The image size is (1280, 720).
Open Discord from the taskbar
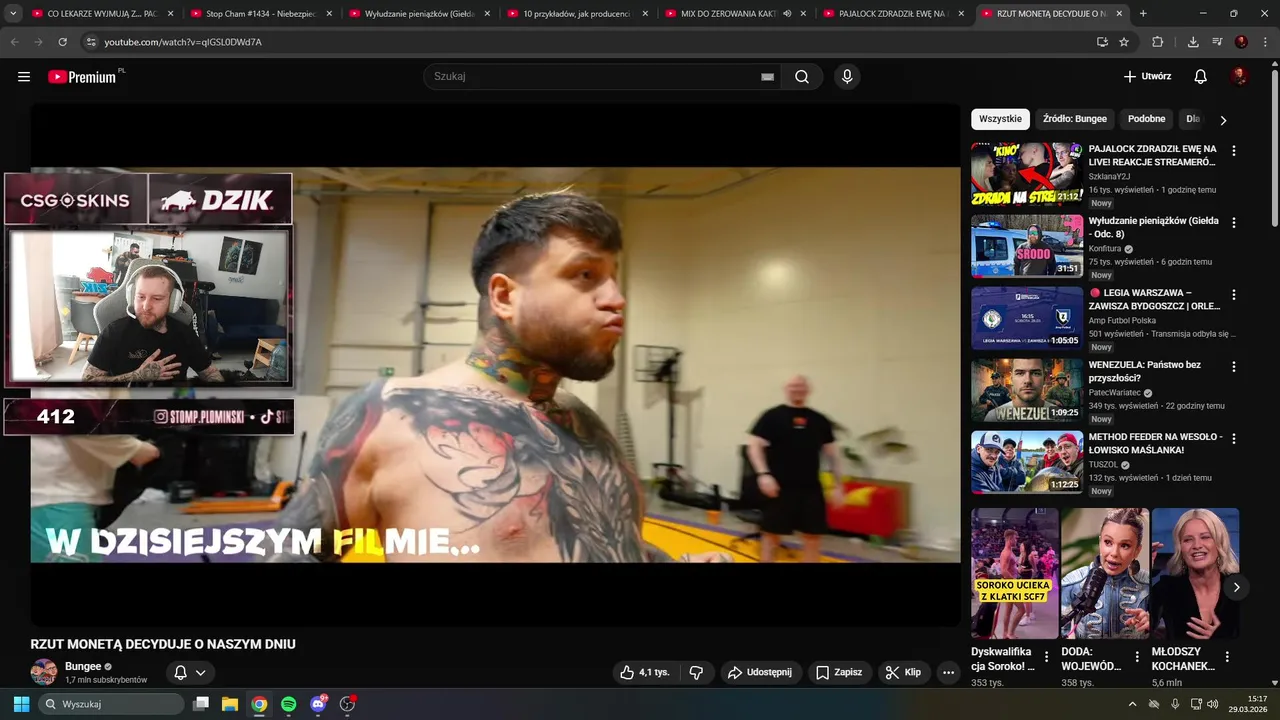pos(318,704)
